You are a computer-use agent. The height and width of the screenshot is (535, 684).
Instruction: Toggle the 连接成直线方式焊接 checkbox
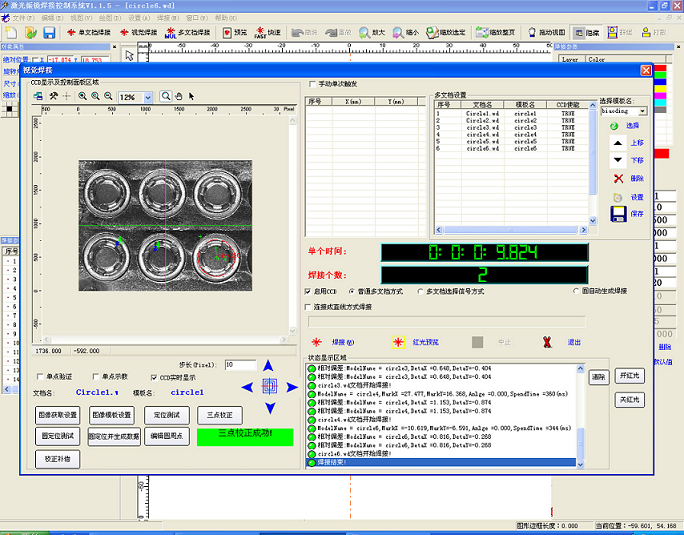[308, 307]
